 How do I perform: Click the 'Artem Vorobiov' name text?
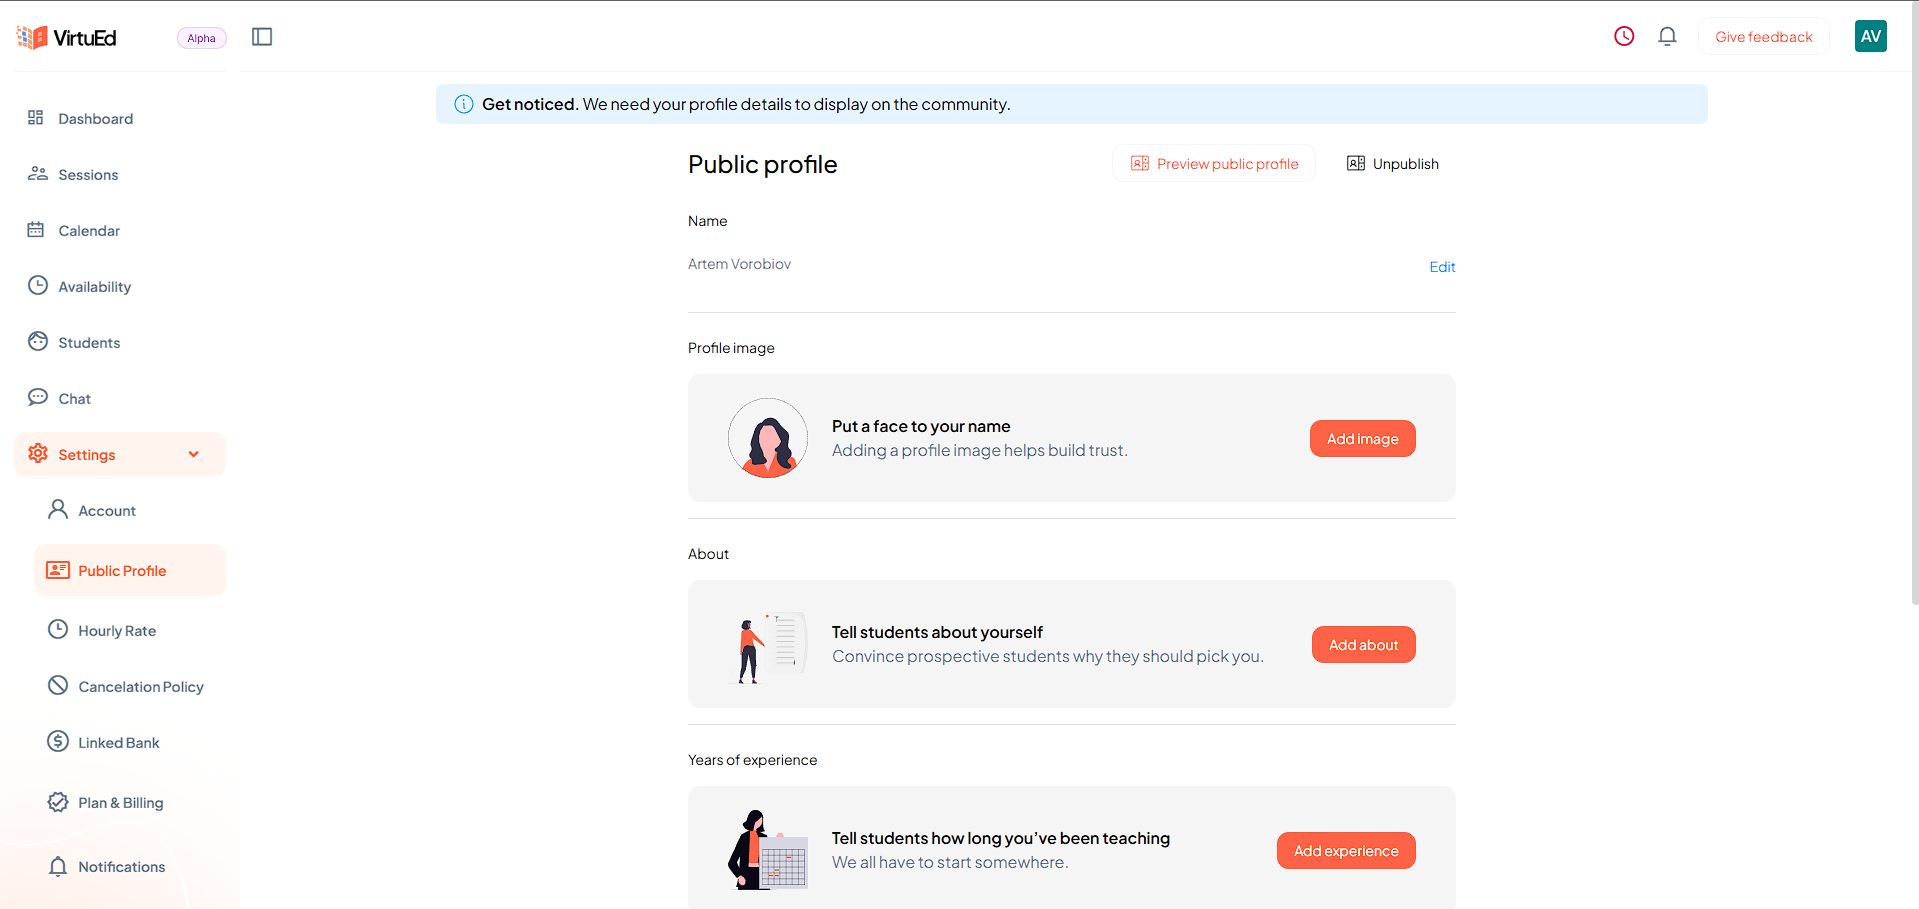pyautogui.click(x=739, y=264)
